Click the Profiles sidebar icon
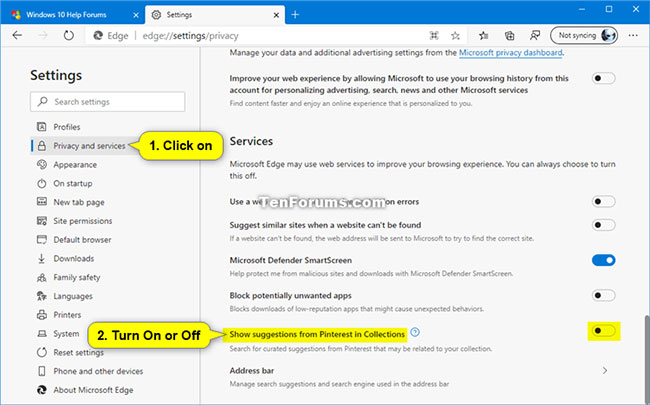This screenshot has height=405, width=650. tap(41, 127)
